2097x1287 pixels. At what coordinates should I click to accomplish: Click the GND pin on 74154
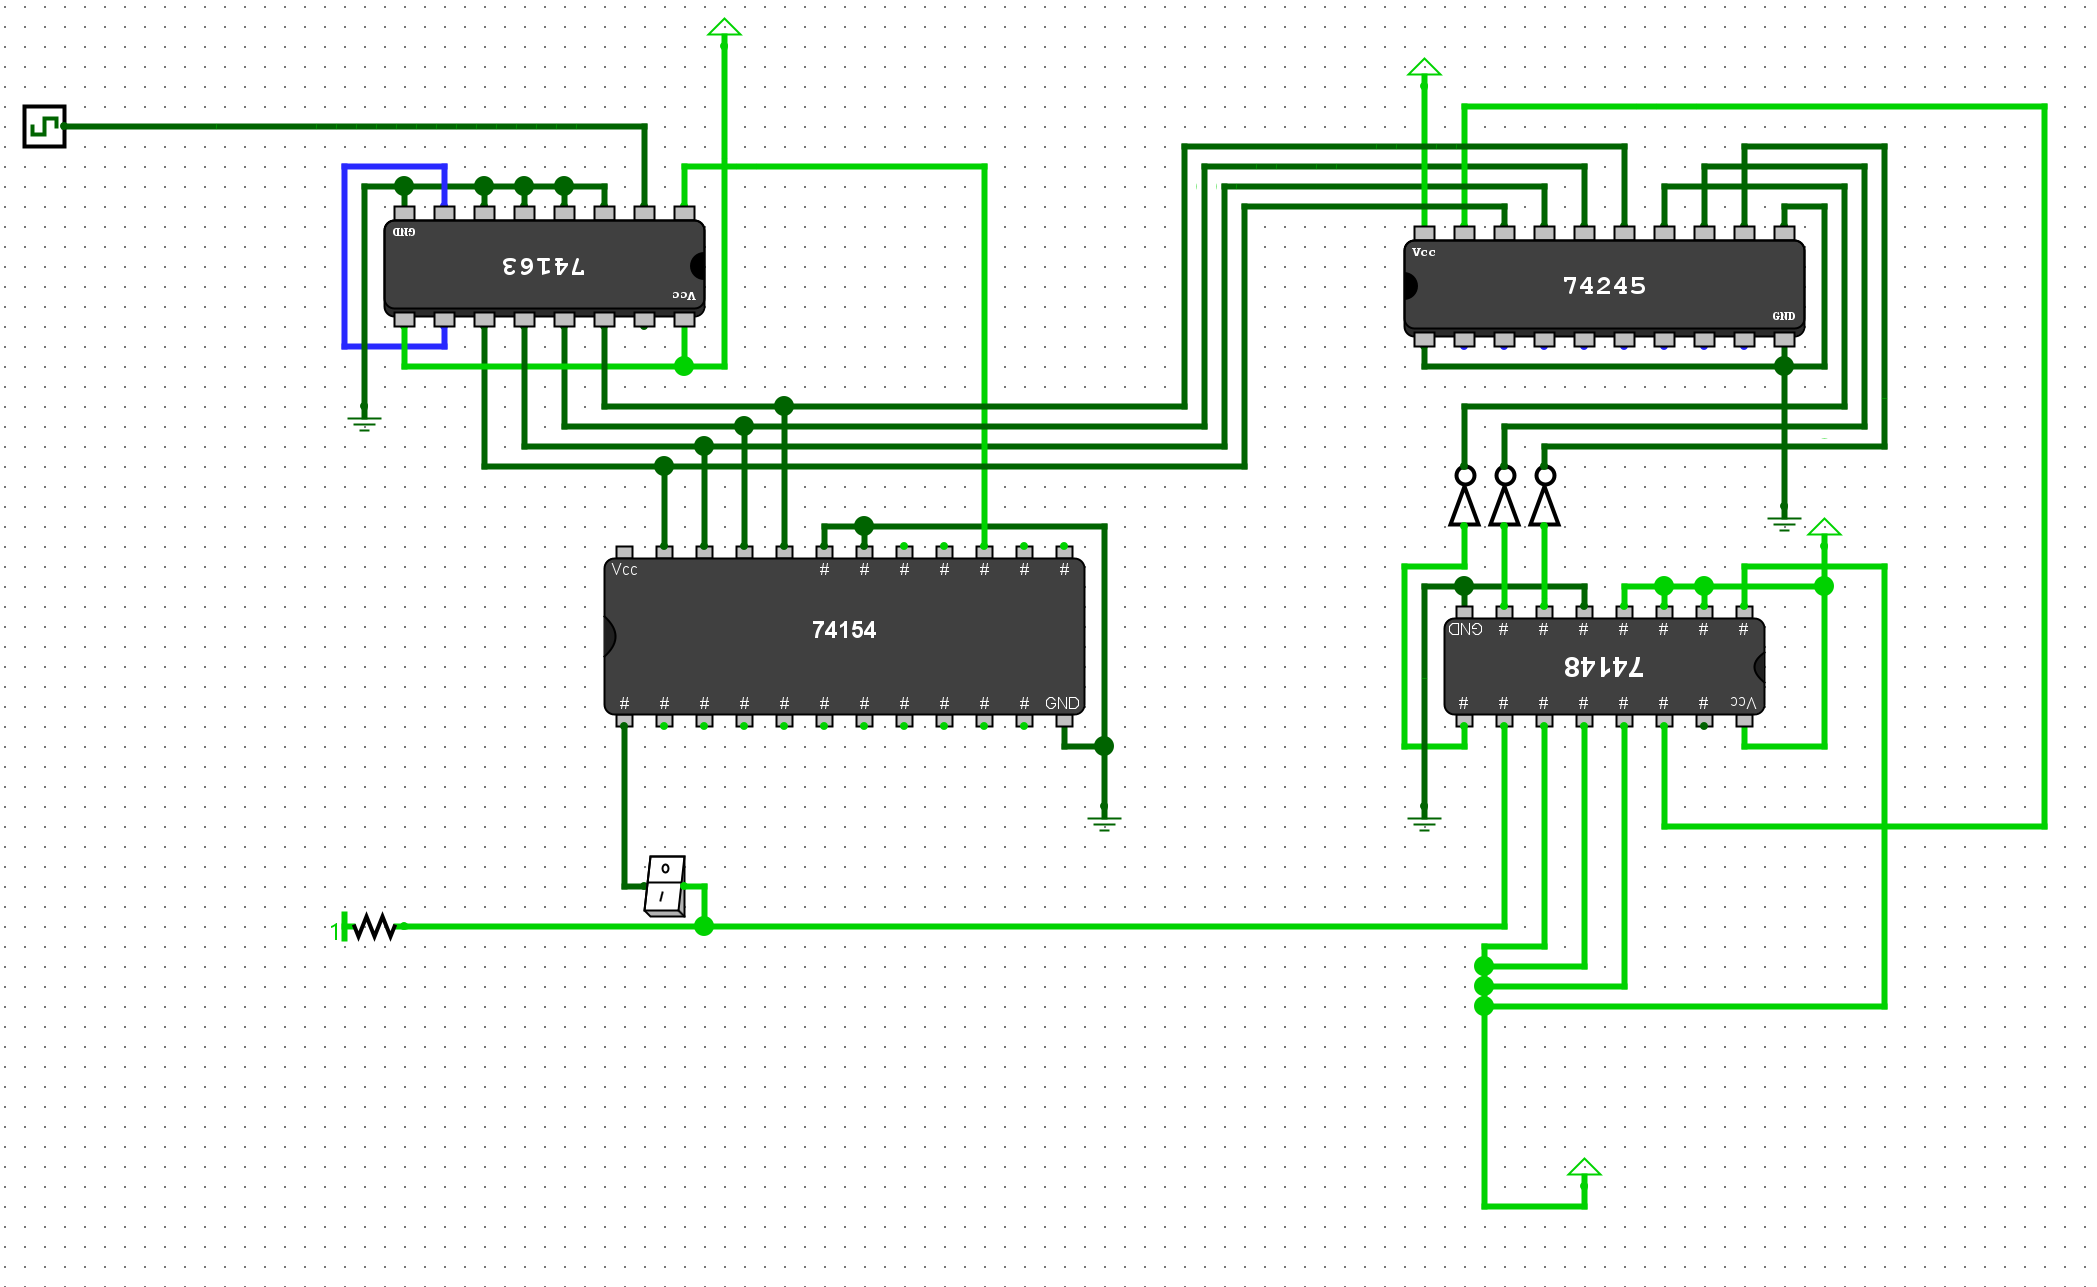click(x=1064, y=720)
